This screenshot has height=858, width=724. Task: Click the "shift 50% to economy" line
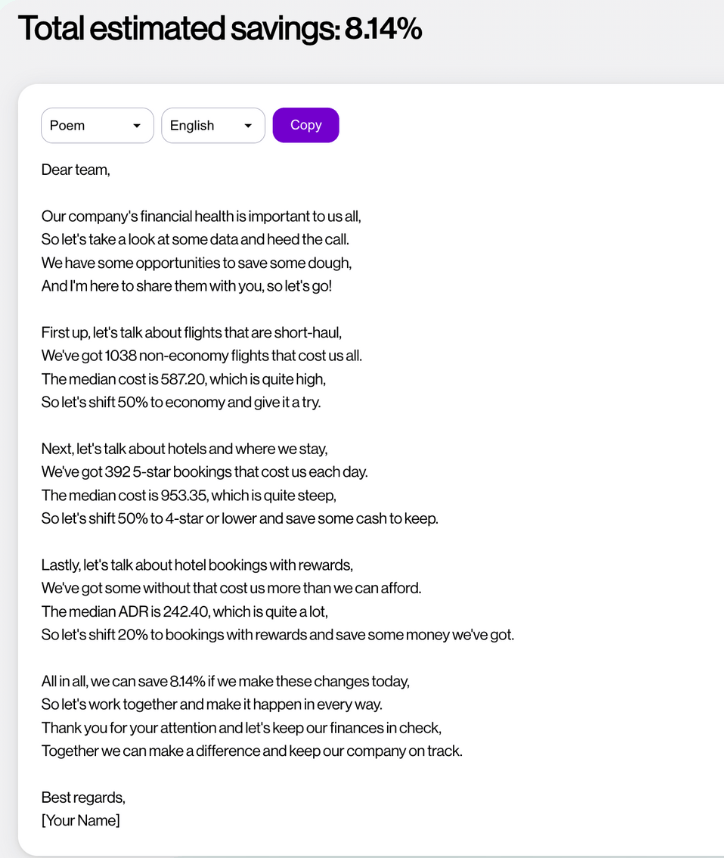(181, 402)
